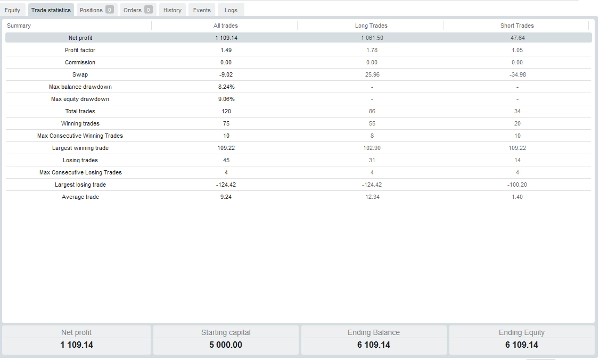Select the Winning trades row label
Viewport: 600px width, 360px height.
80,124
